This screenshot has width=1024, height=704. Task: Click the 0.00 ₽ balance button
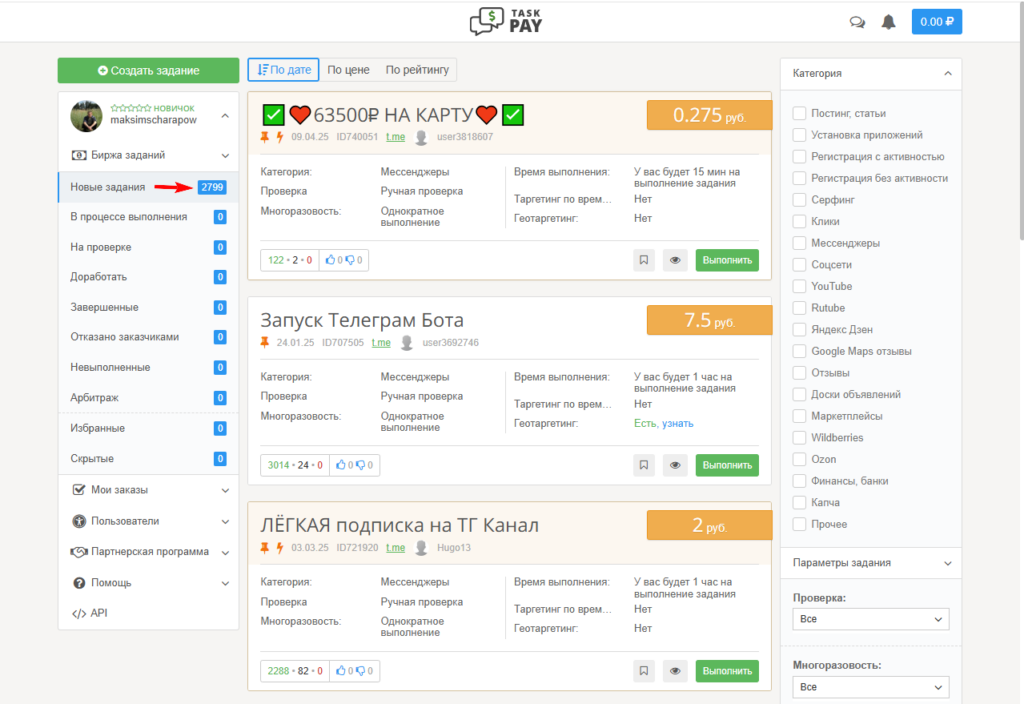click(936, 22)
